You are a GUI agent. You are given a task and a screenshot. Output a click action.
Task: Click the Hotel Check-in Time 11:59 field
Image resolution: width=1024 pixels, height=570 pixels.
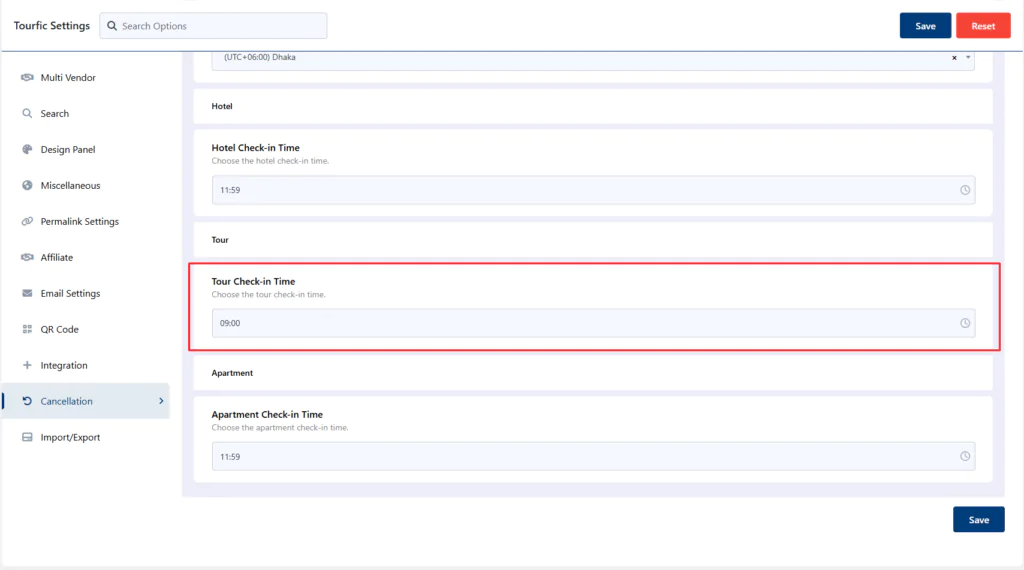coord(593,190)
